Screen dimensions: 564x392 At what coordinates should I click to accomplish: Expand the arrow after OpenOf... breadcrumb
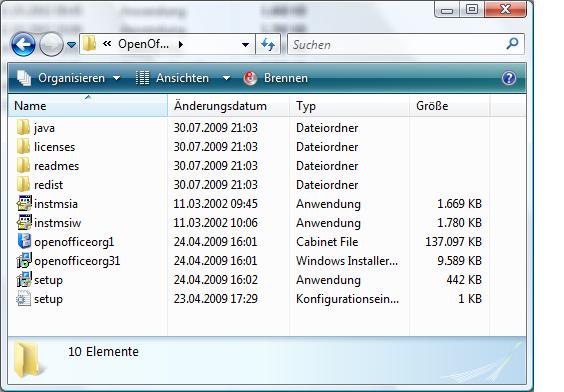181,44
